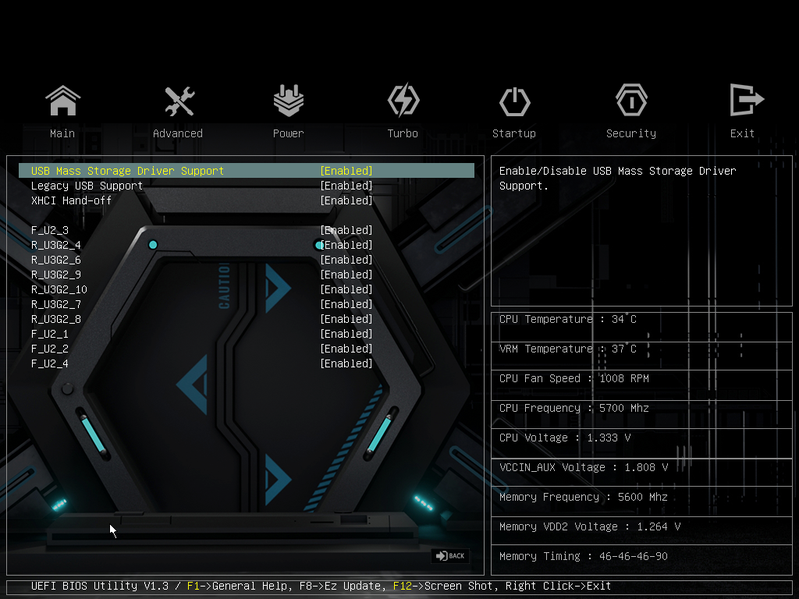Click the Advanced wrench and screwdriver icon
The image size is (799, 599).
(179, 101)
